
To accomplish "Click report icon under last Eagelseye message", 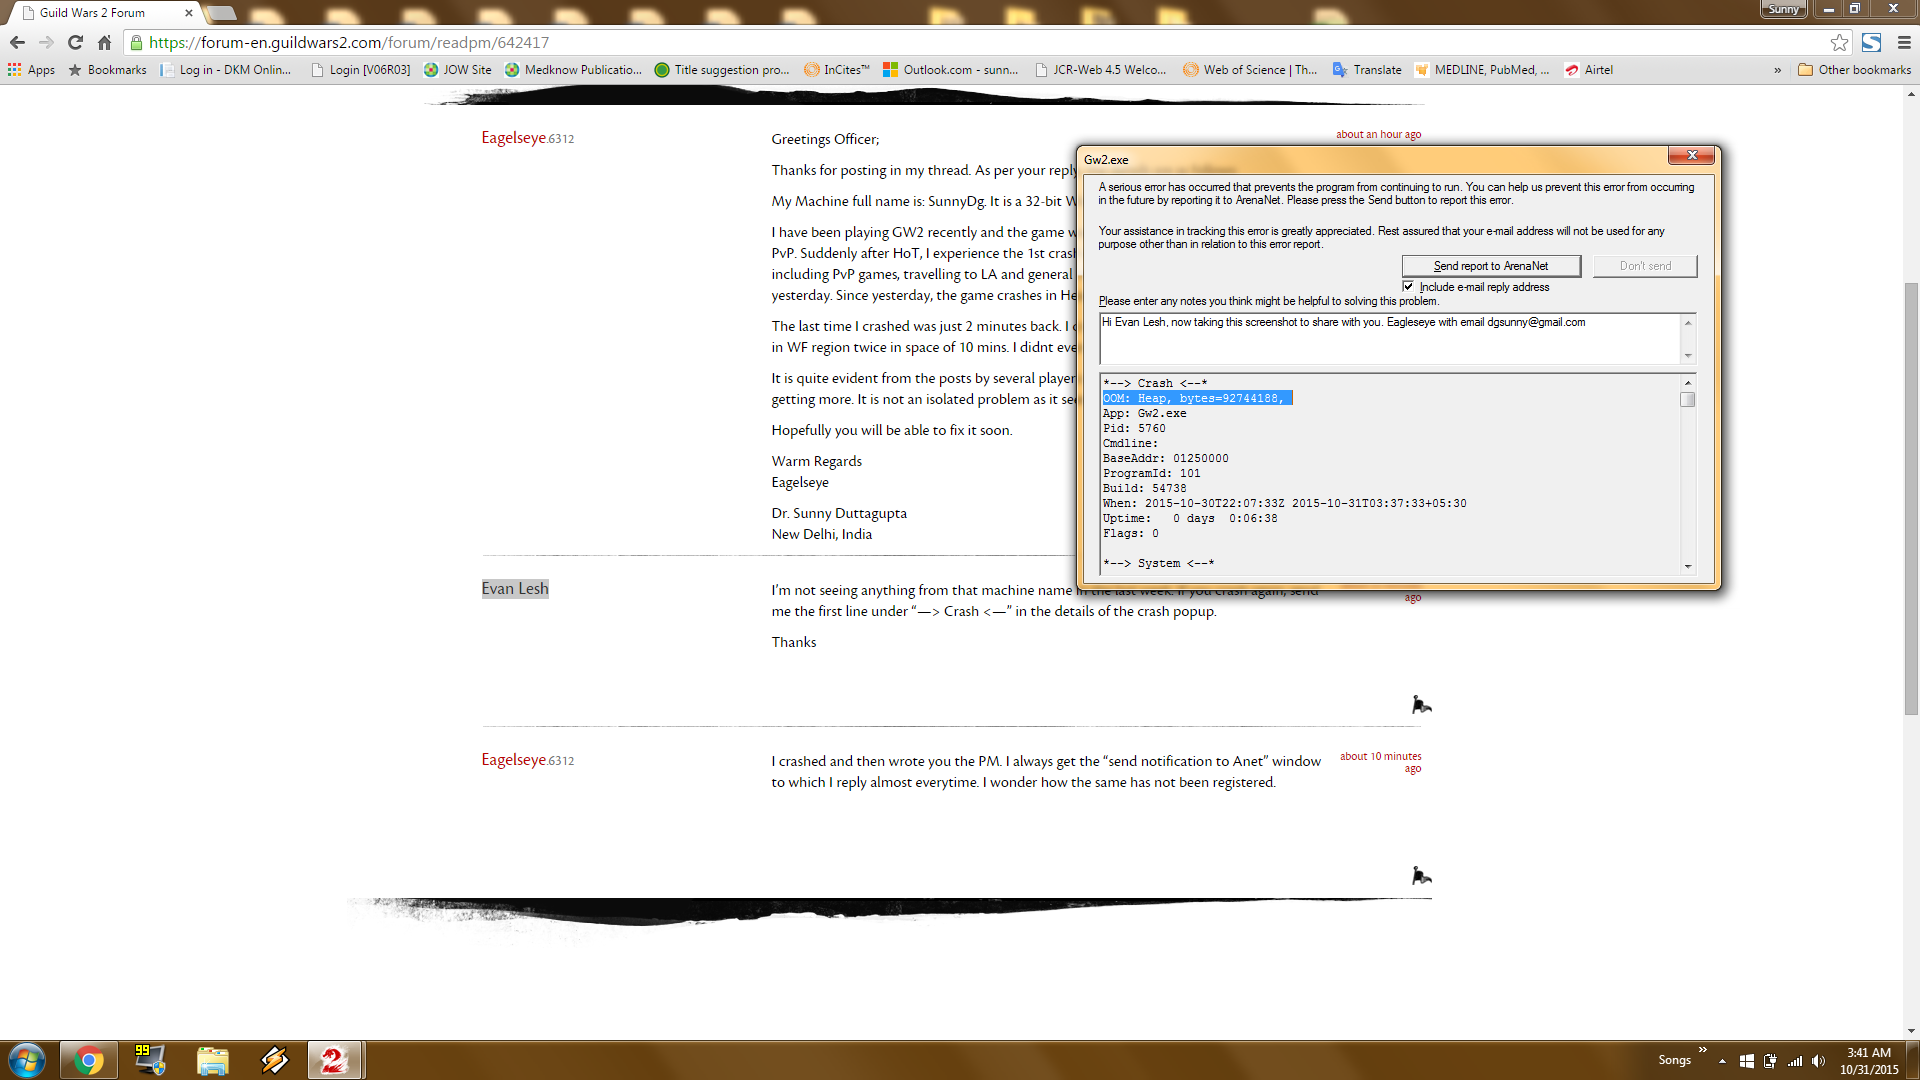I will click(x=1420, y=876).
